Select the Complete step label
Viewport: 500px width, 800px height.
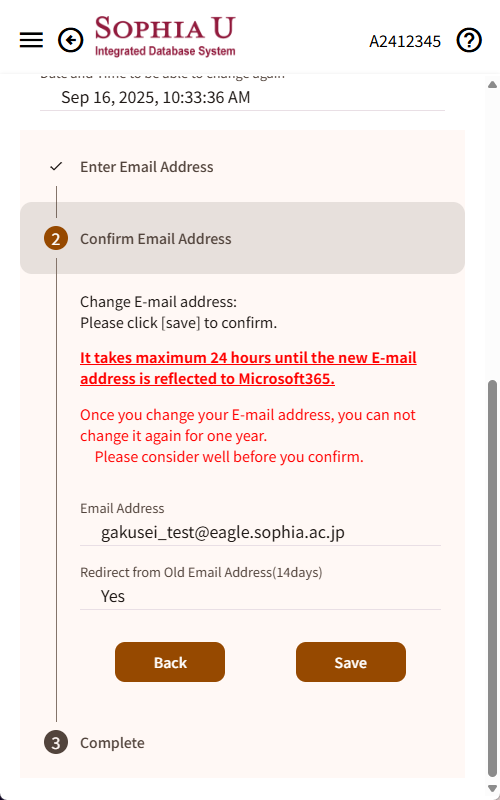(x=112, y=742)
